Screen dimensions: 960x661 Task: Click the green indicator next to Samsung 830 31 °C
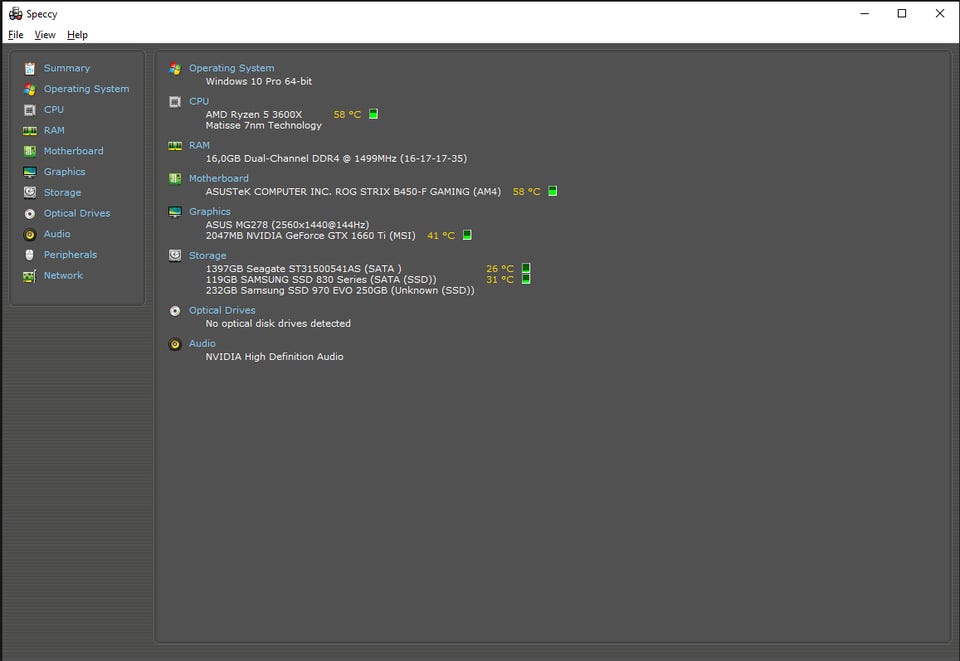526,279
